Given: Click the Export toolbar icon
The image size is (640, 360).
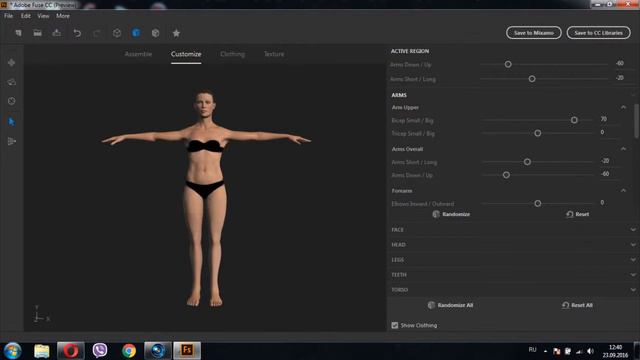Looking at the screenshot, I should [57, 33].
